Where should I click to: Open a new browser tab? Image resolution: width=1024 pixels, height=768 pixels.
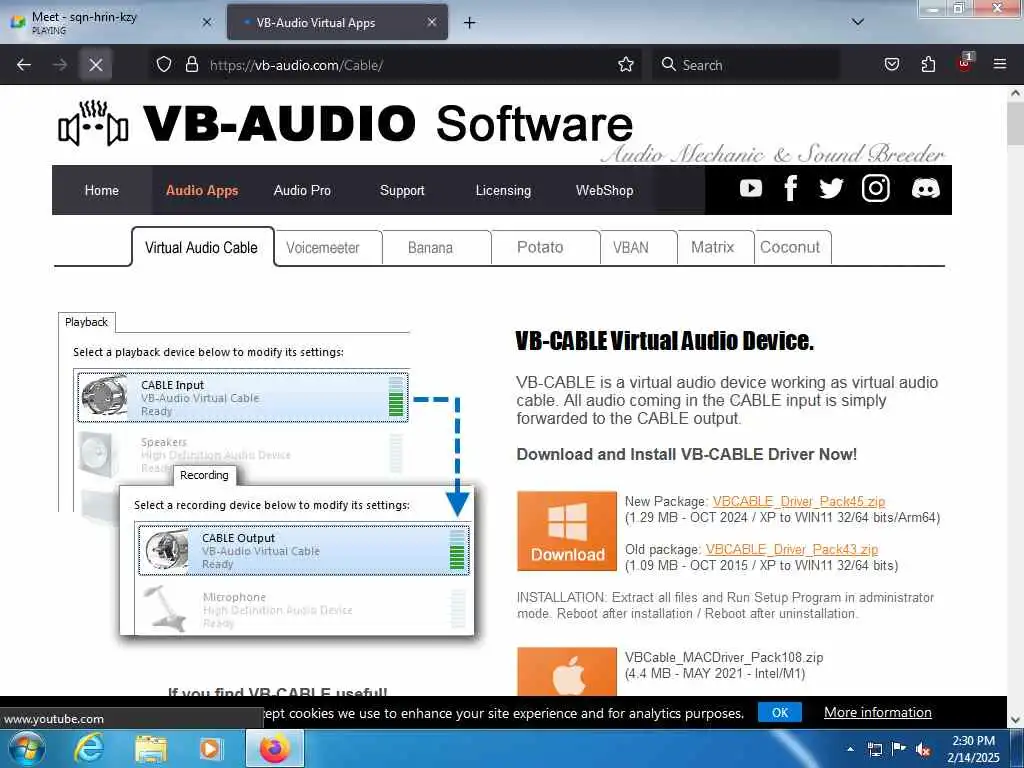point(470,23)
